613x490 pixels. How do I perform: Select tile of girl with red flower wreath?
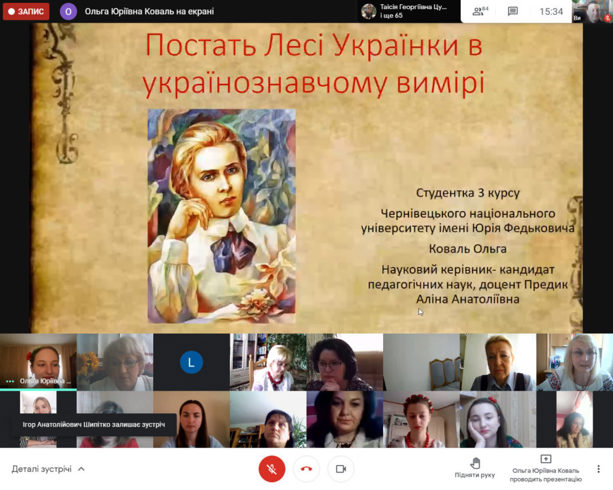(x=421, y=419)
